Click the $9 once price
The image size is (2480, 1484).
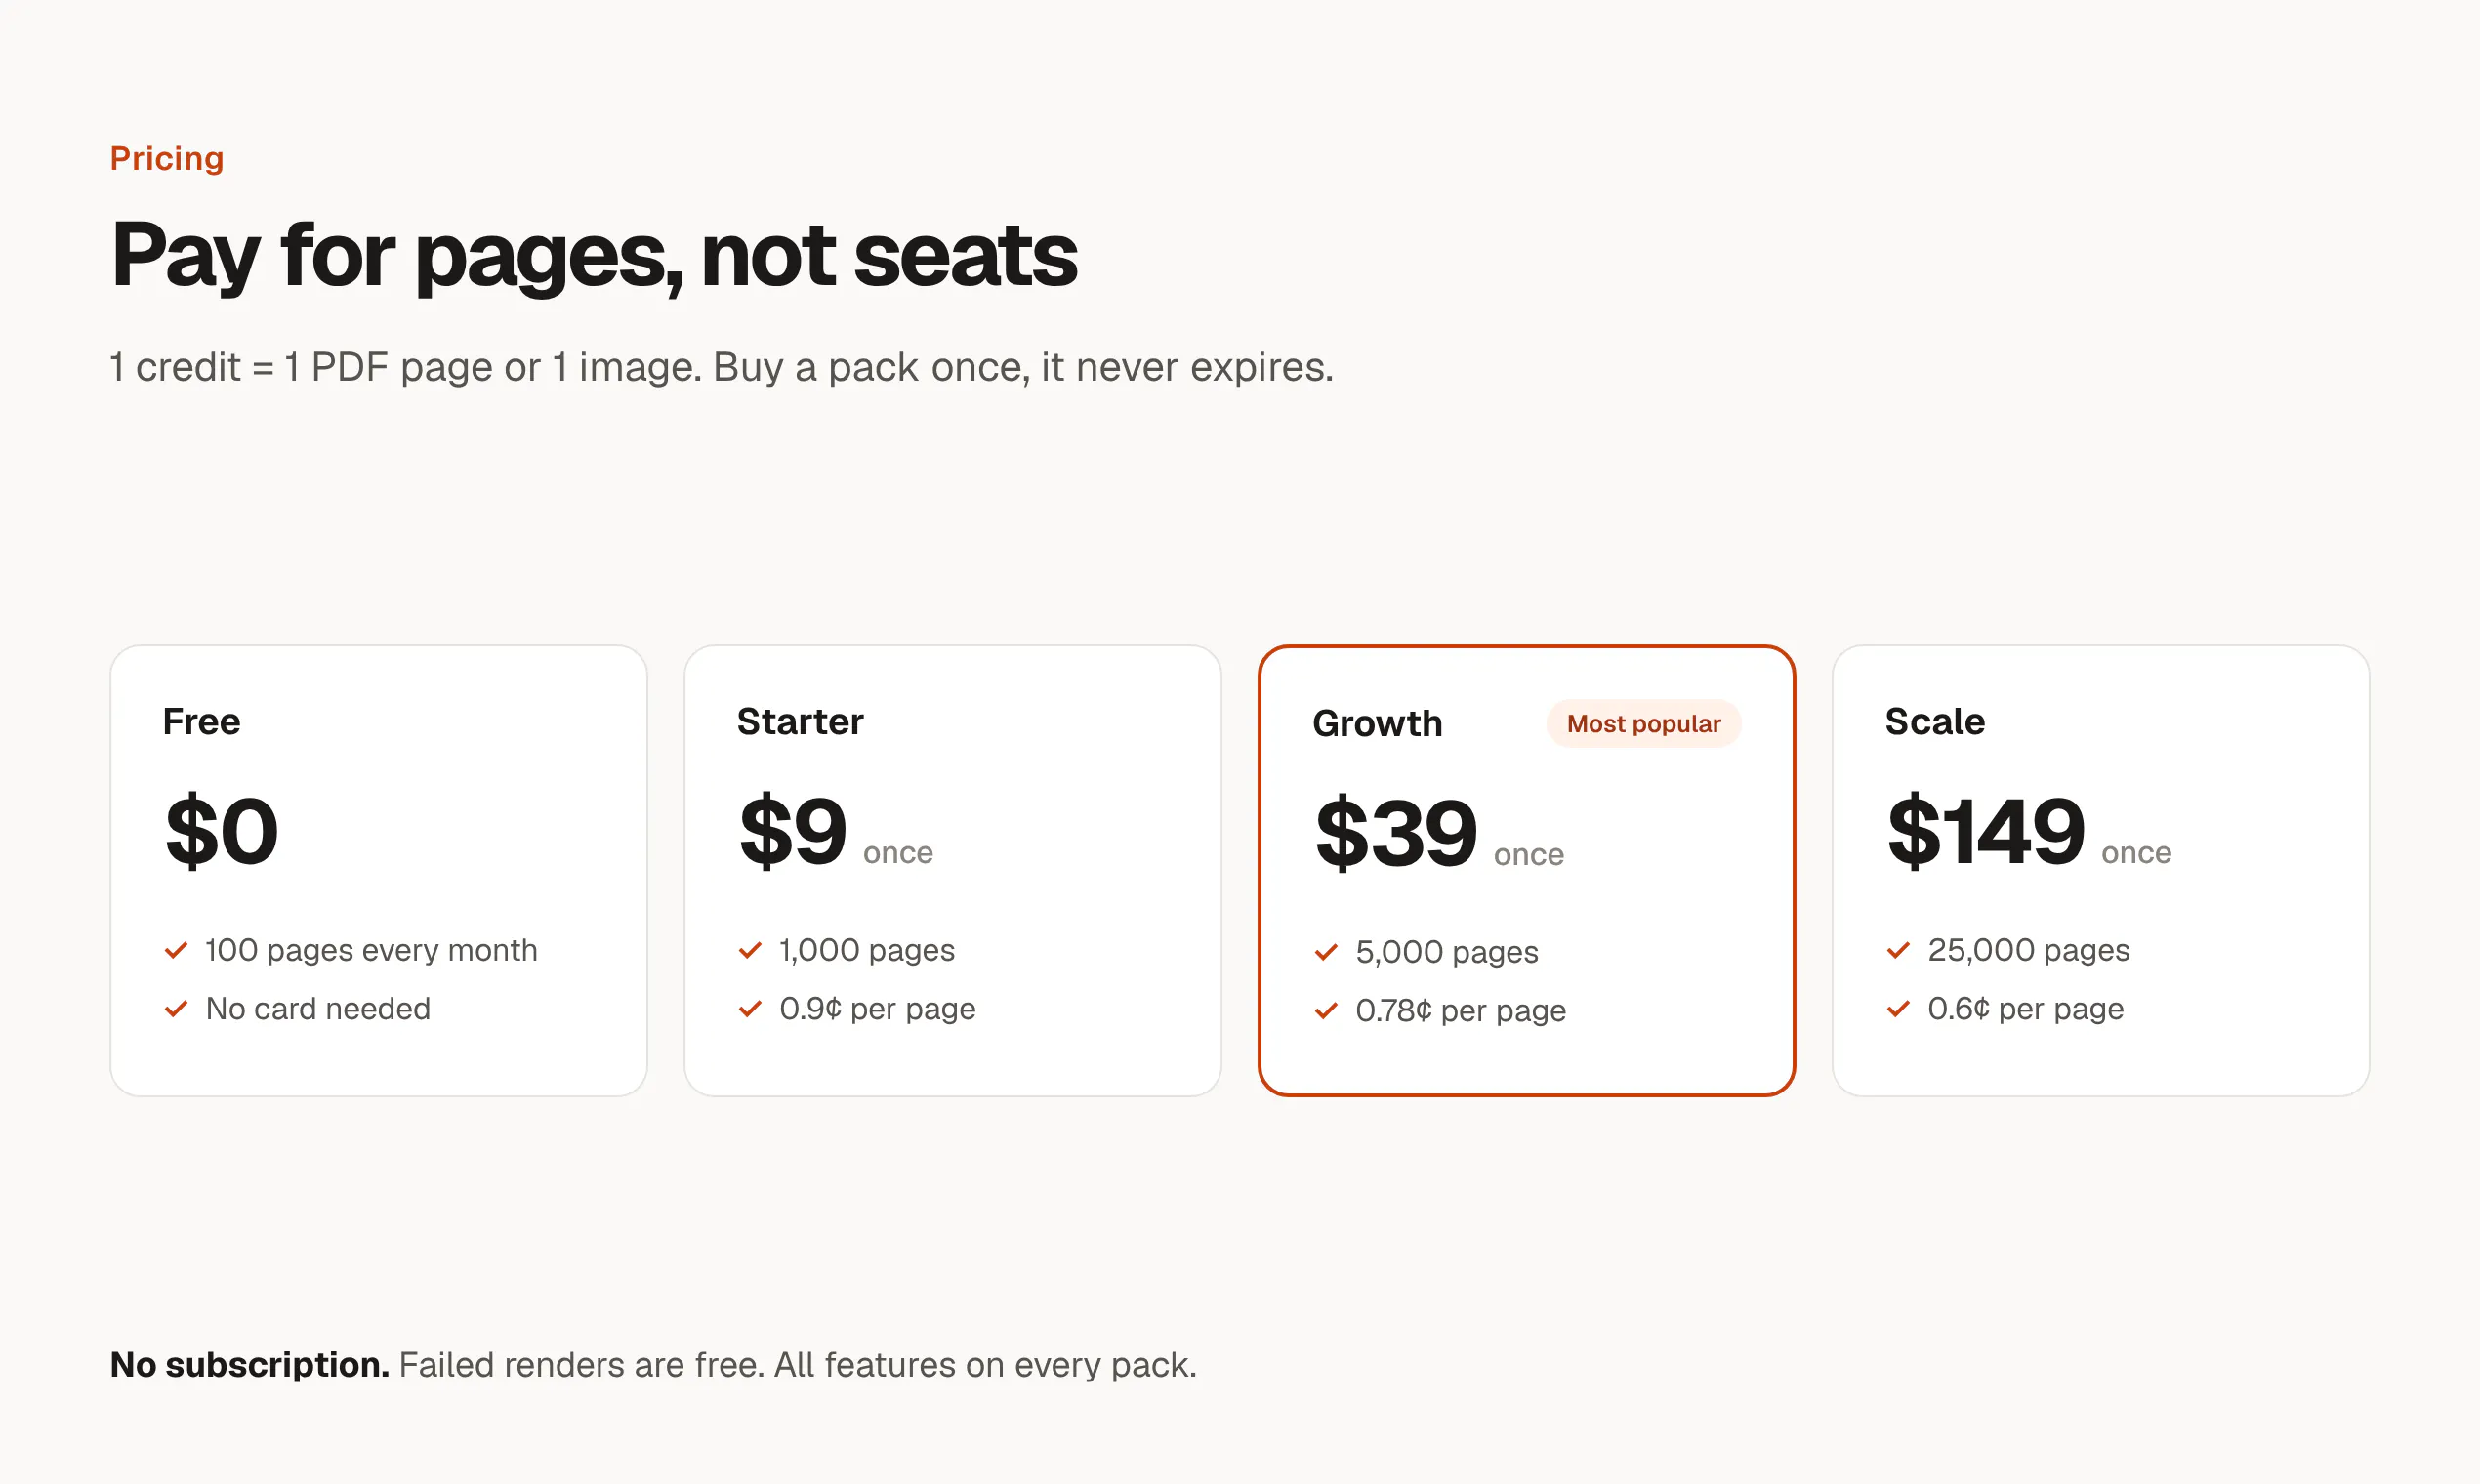[836, 831]
